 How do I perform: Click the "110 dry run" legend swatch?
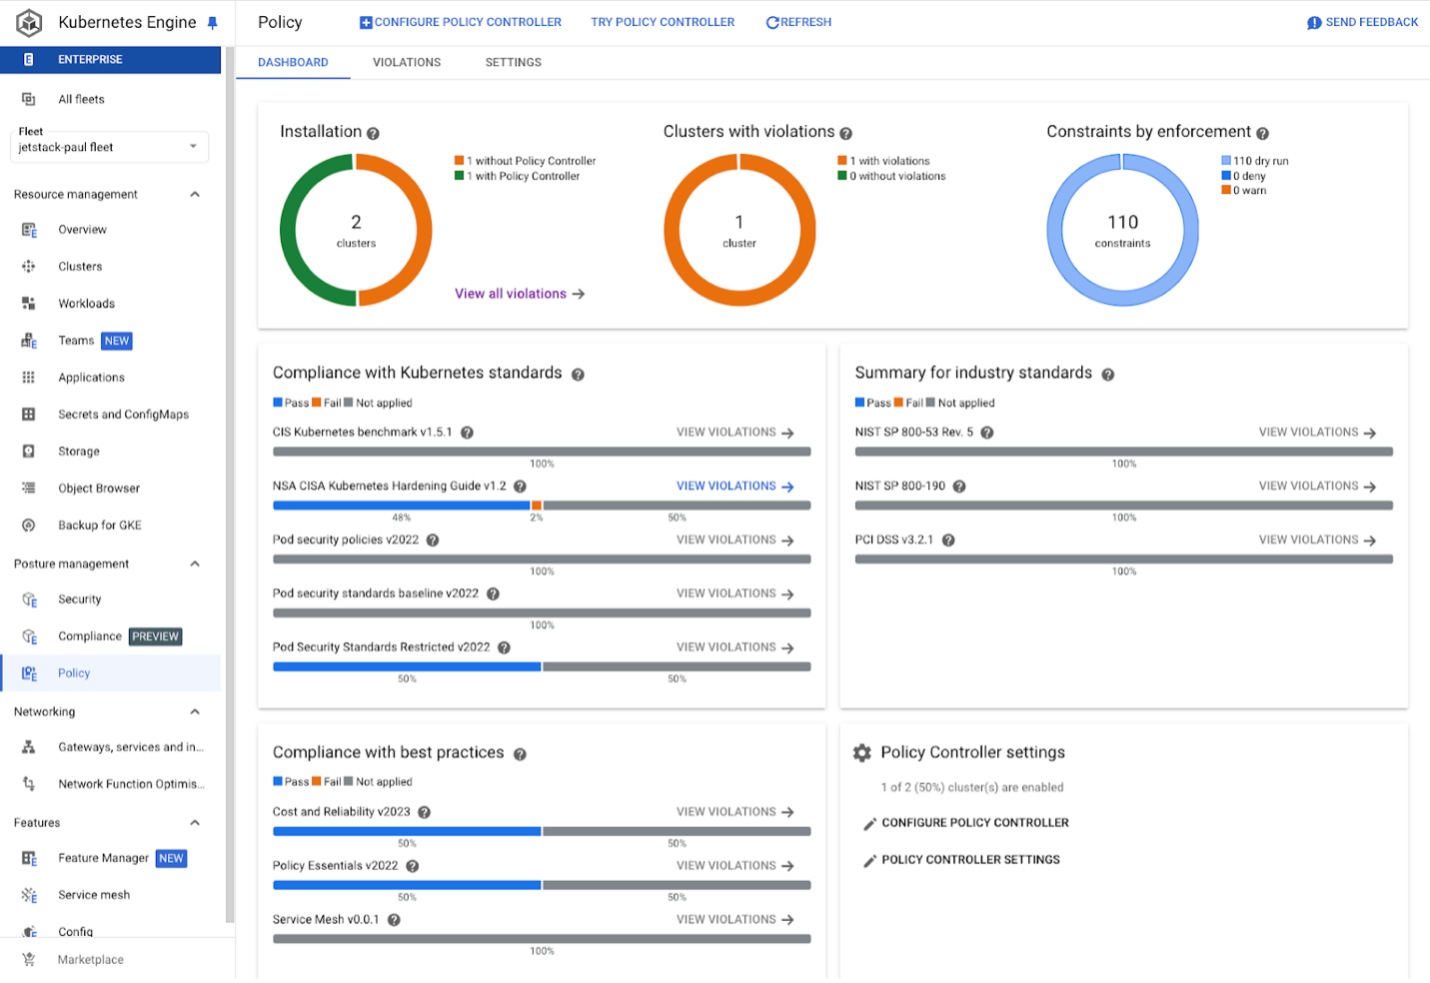coord(1226,161)
